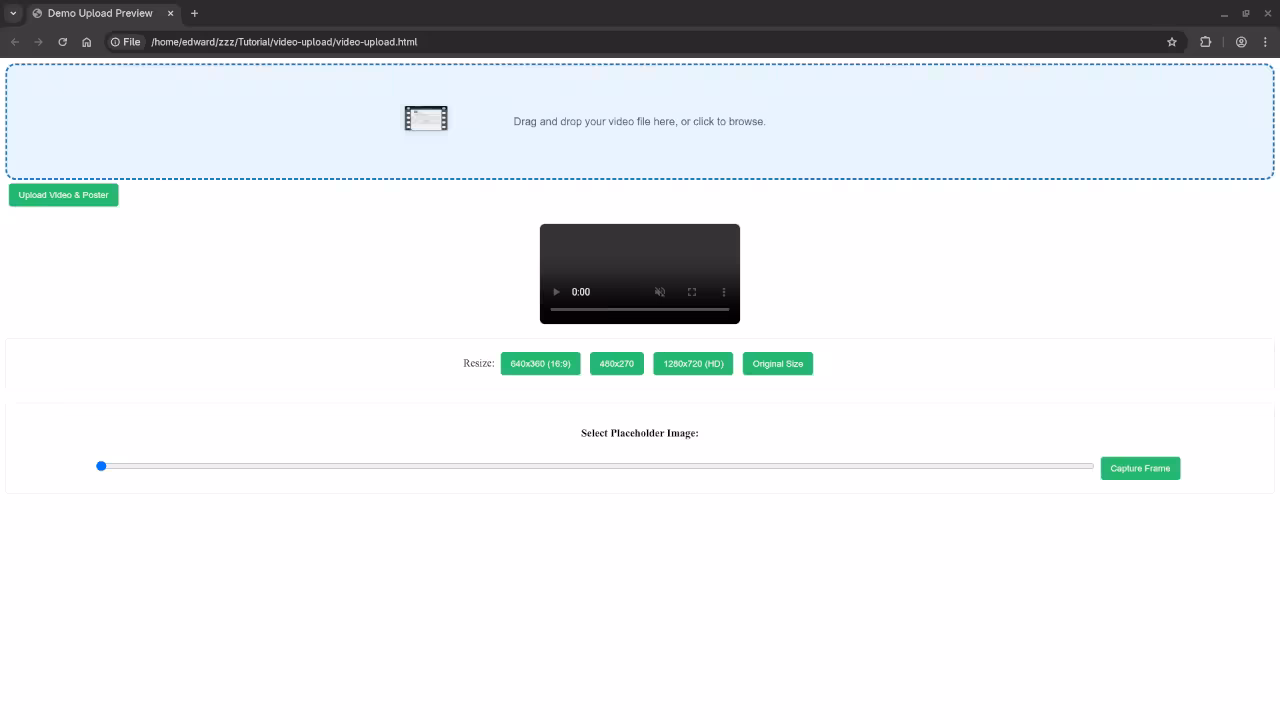Click Upload Video & Poster button

[63, 195]
